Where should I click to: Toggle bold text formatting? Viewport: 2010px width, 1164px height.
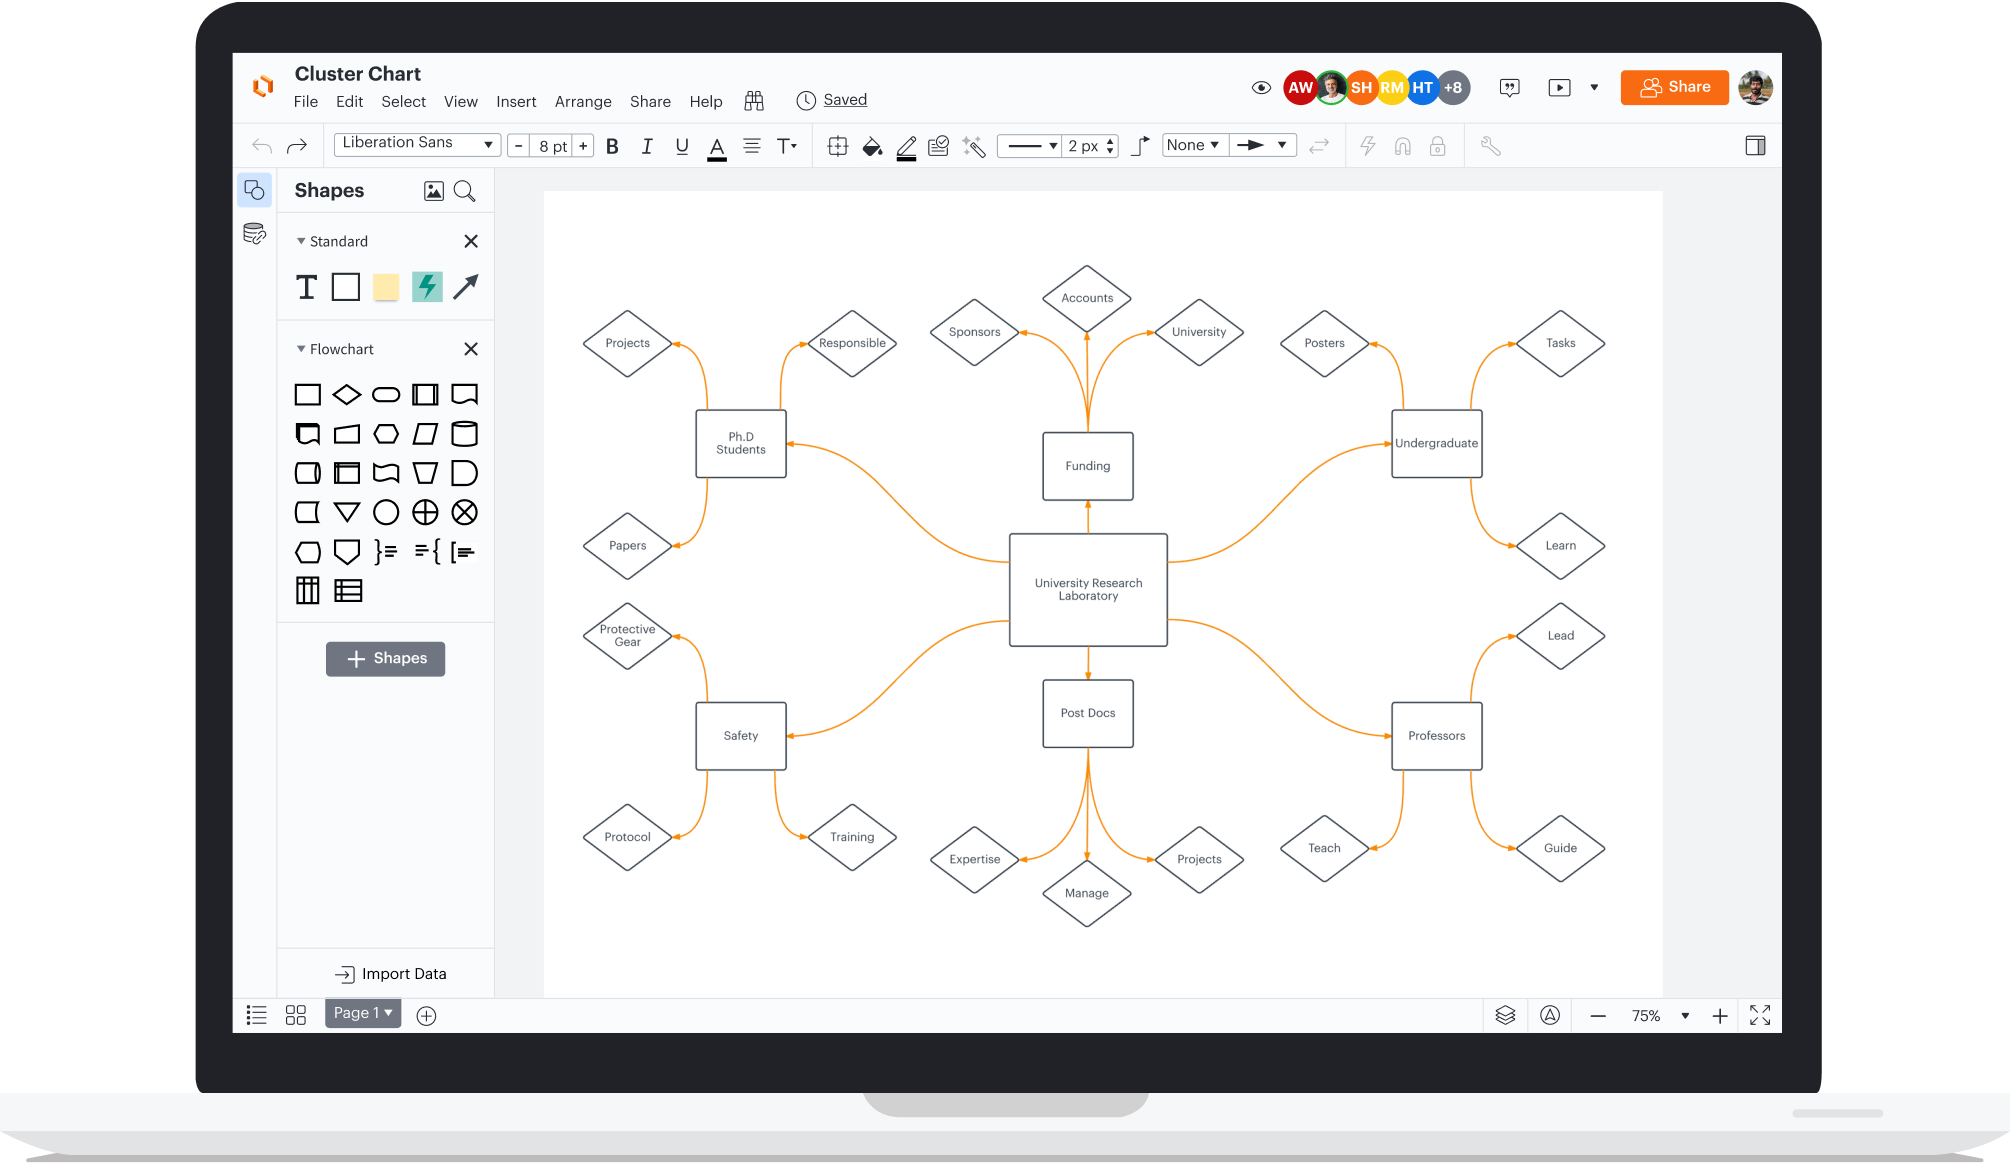coord(612,146)
